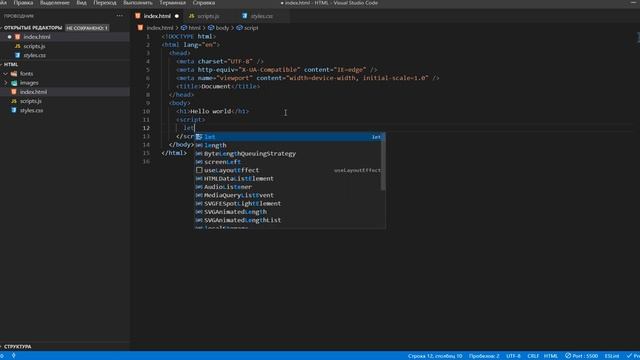Click the НЕ СОХРАНЕНО: 1 badge
The width and height of the screenshot is (640, 360).
pos(87,28)
